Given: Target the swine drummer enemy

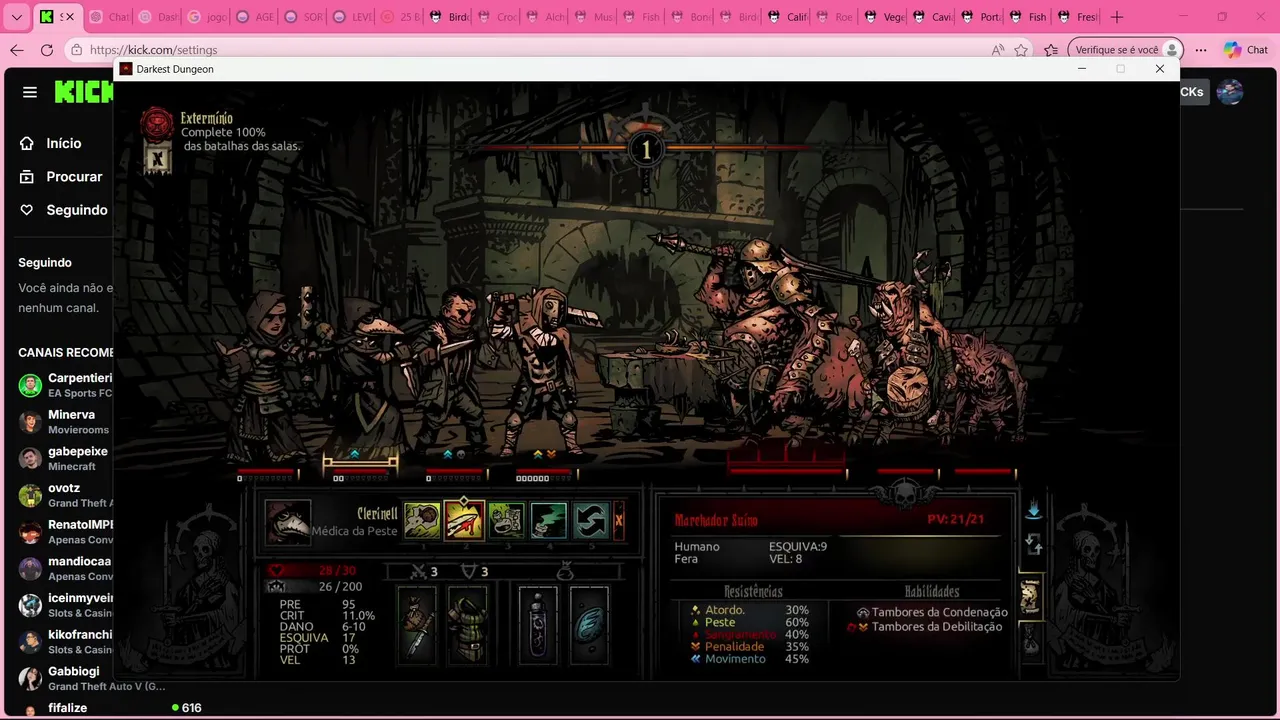Looking at the screenshot, I should point(905,350).
